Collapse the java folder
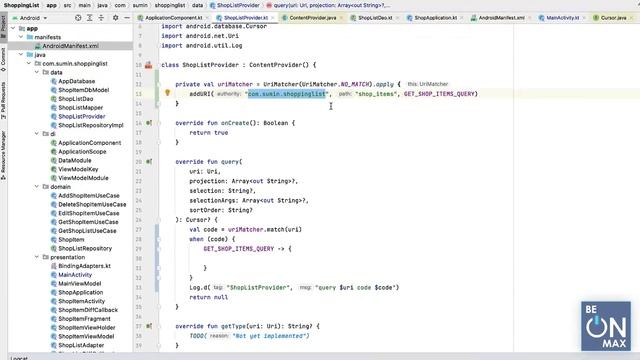 coord(21,55)
